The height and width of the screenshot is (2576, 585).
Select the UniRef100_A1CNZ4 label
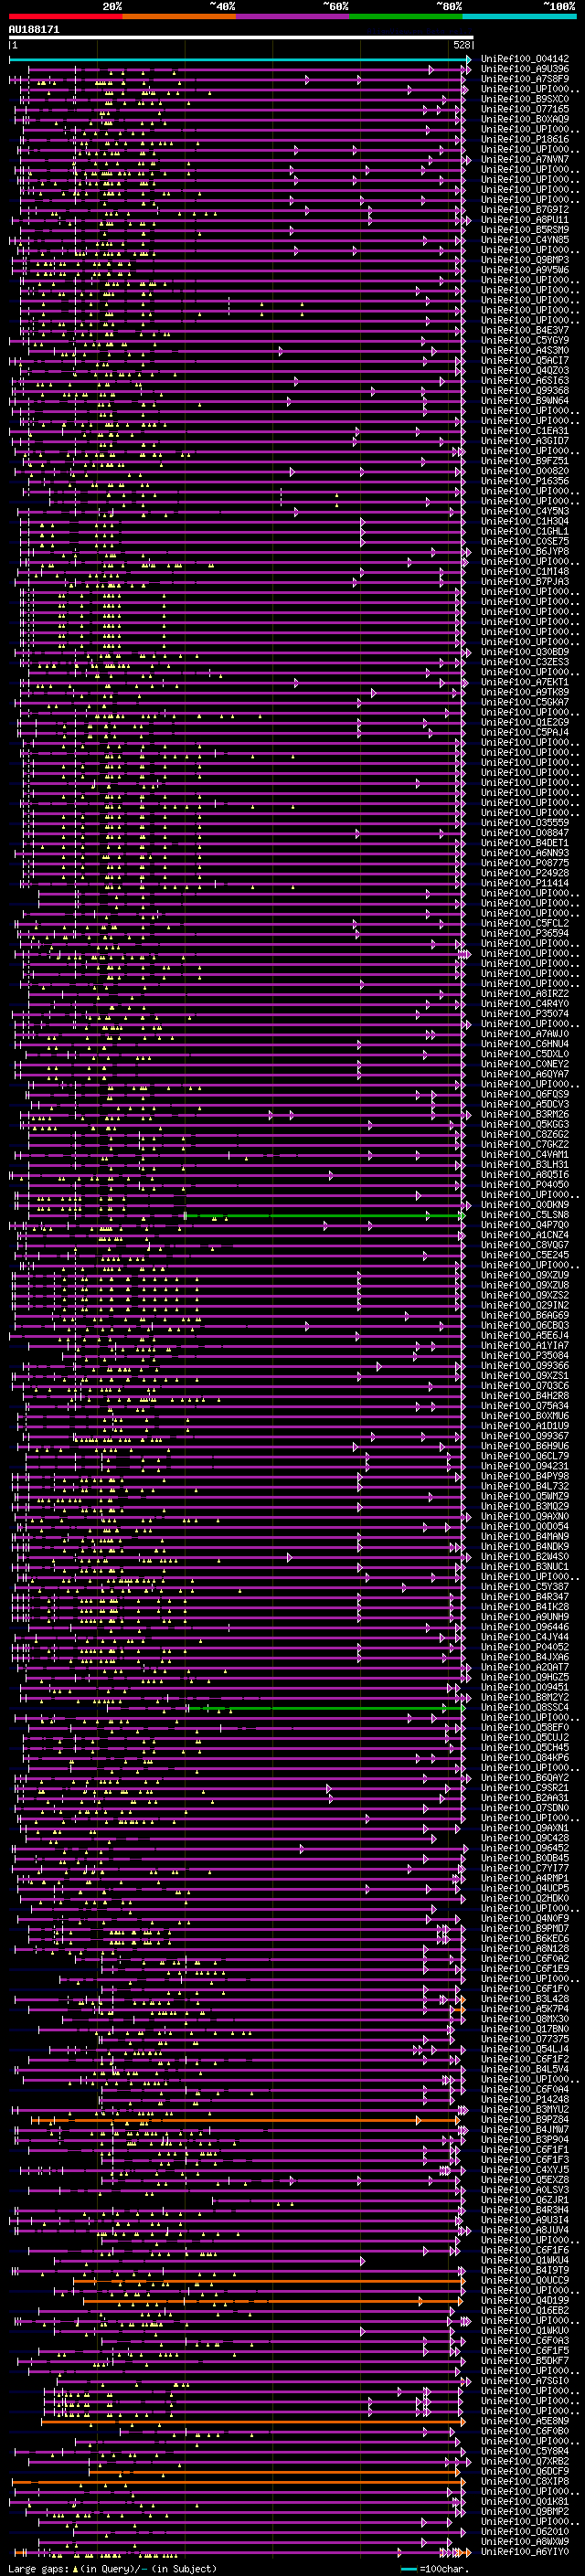(x=525, y=1235)
